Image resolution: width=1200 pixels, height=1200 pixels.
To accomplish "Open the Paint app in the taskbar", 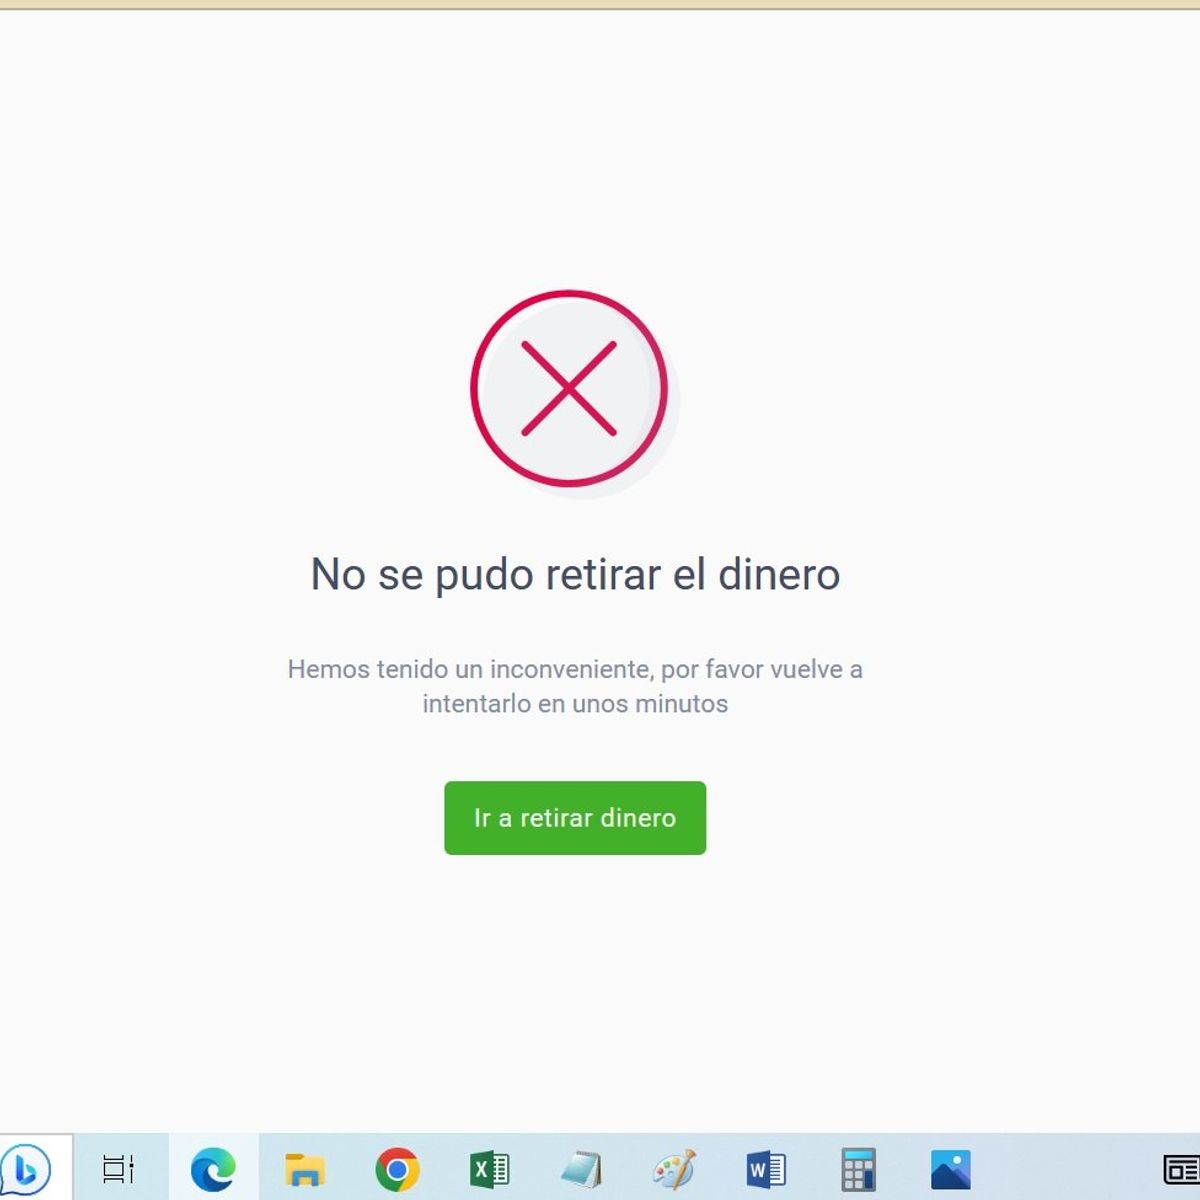I will coord(673,1168).
